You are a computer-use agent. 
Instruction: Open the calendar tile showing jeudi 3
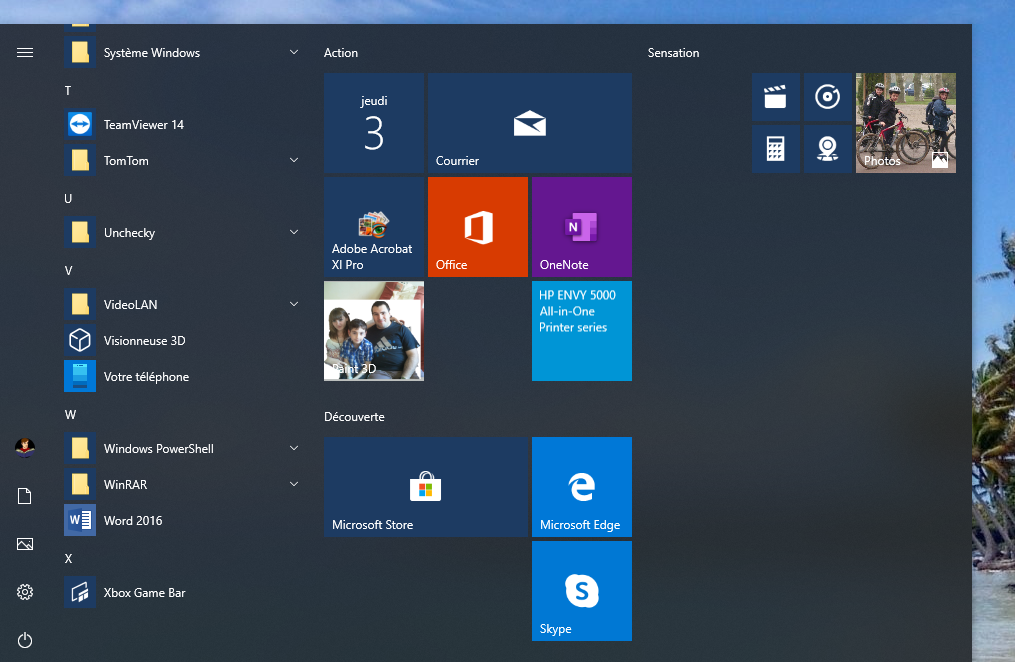click(374, 123)
